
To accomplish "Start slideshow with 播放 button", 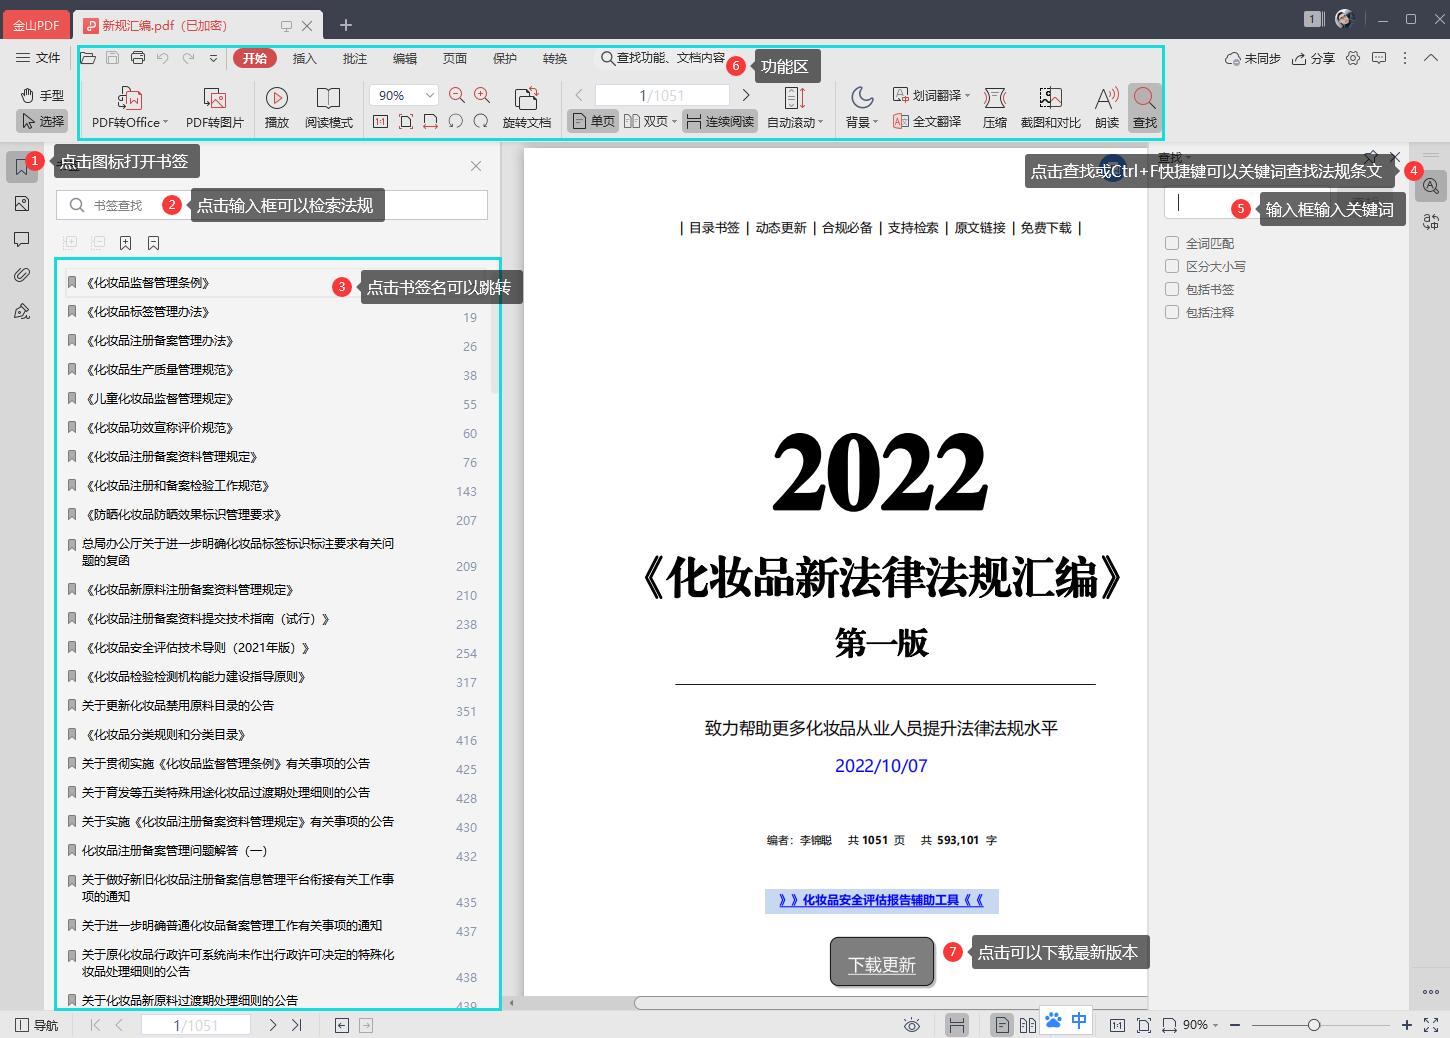I will 277,107.
